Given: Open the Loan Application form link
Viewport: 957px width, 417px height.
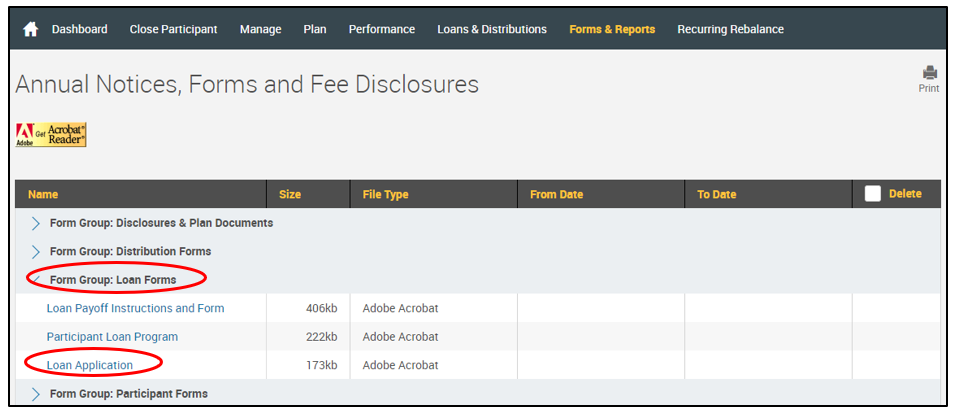Looking at the screenshot, I should click(x=89, y=365).
